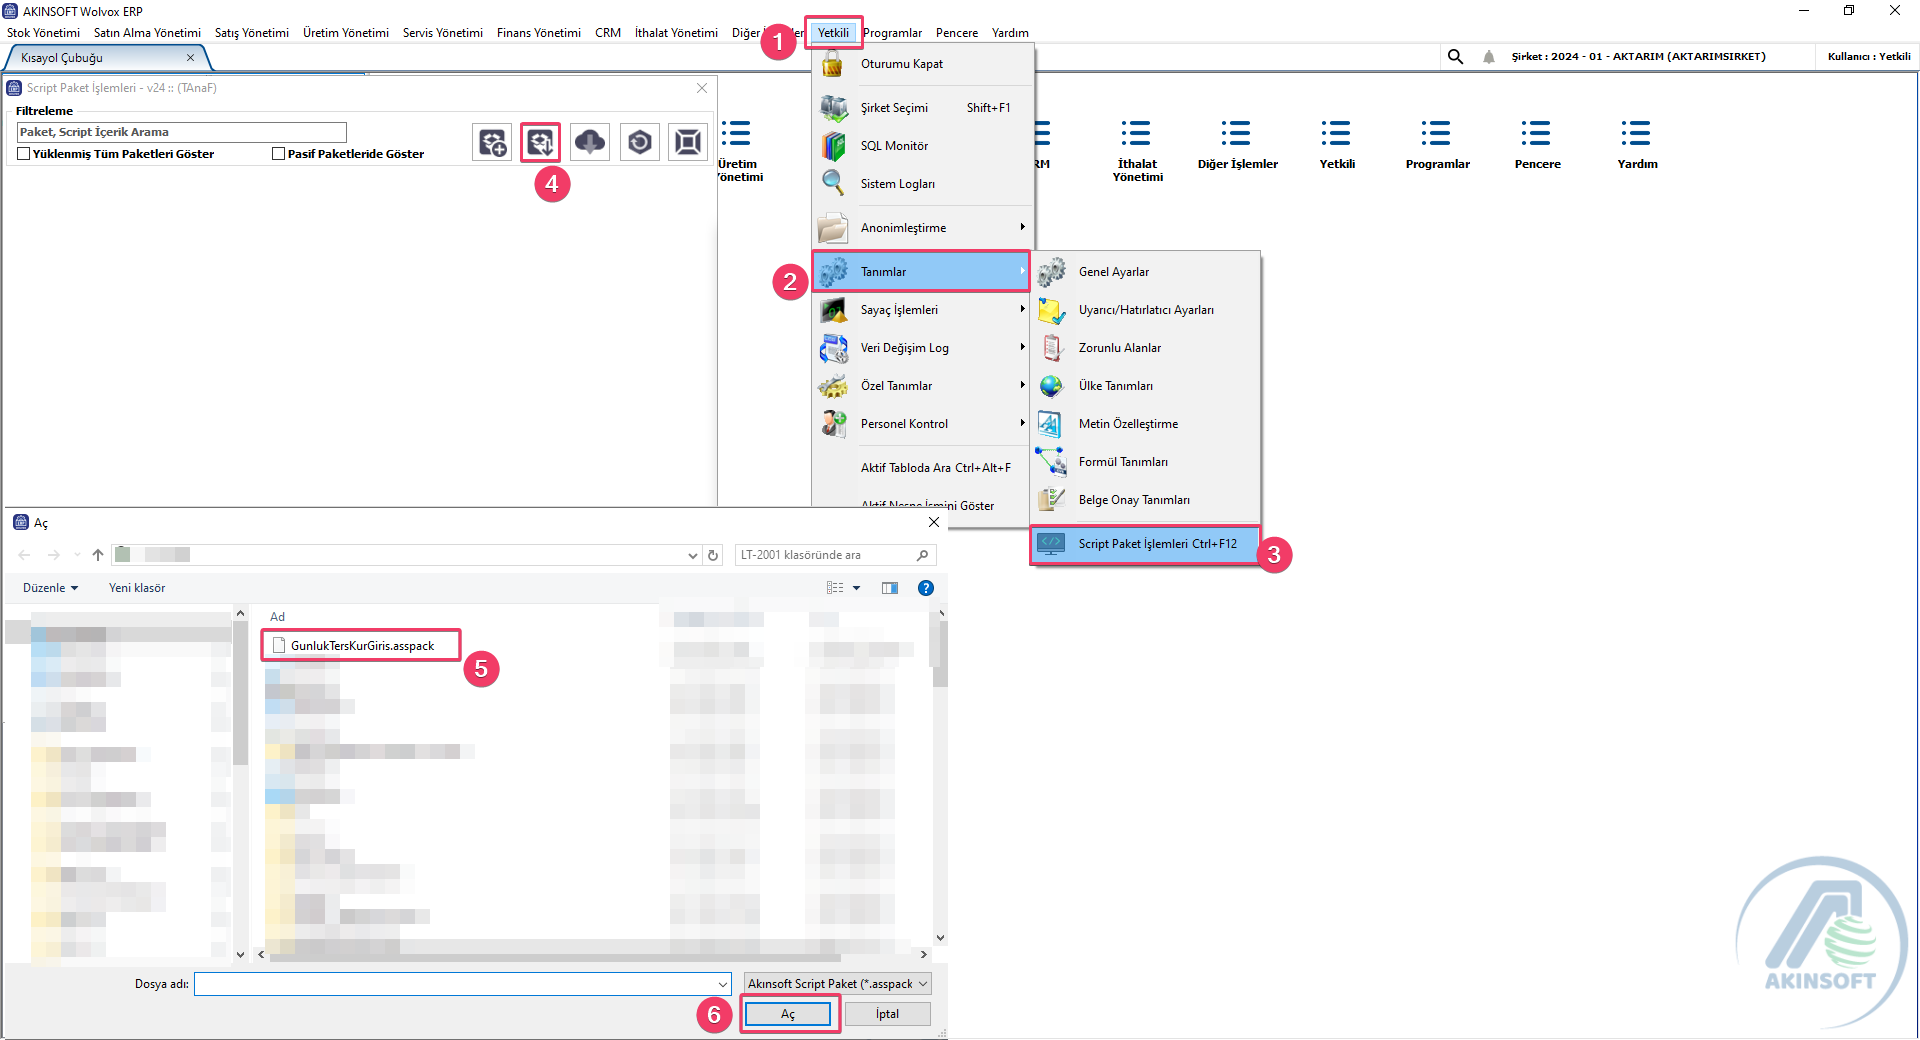Click the global search magnifier icon
1920x1040 pixels.
[1455, 57]
